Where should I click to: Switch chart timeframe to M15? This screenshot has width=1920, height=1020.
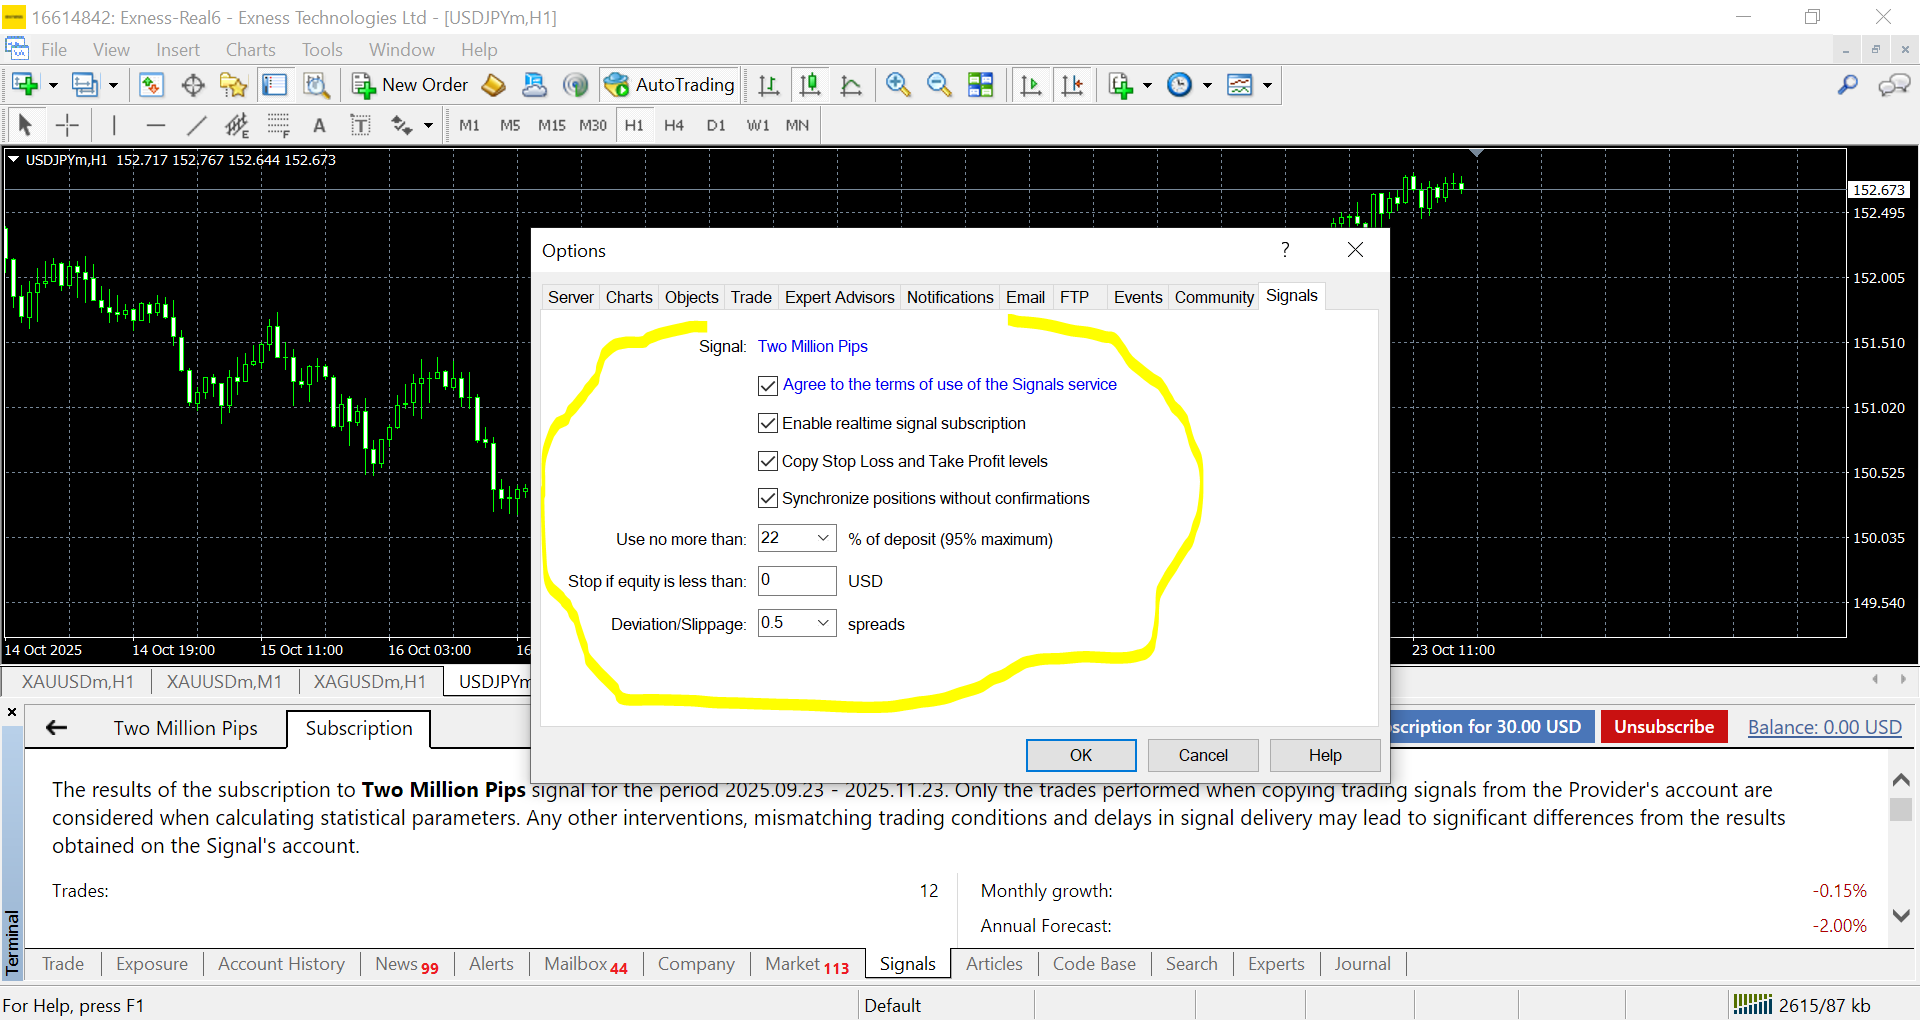coord(552,125)
